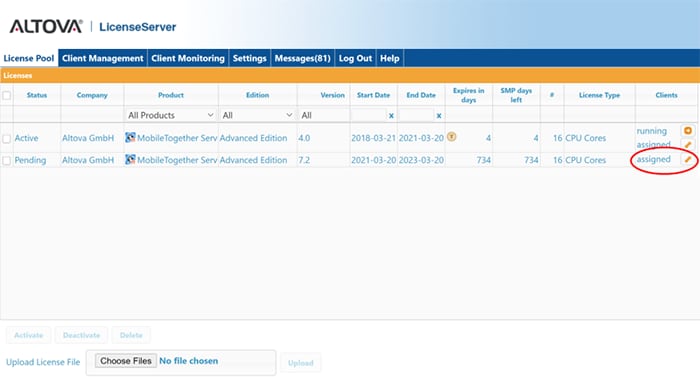The image size is (700, 377).
Task: Sort by the End Date column header
Action: click(421, 95)
